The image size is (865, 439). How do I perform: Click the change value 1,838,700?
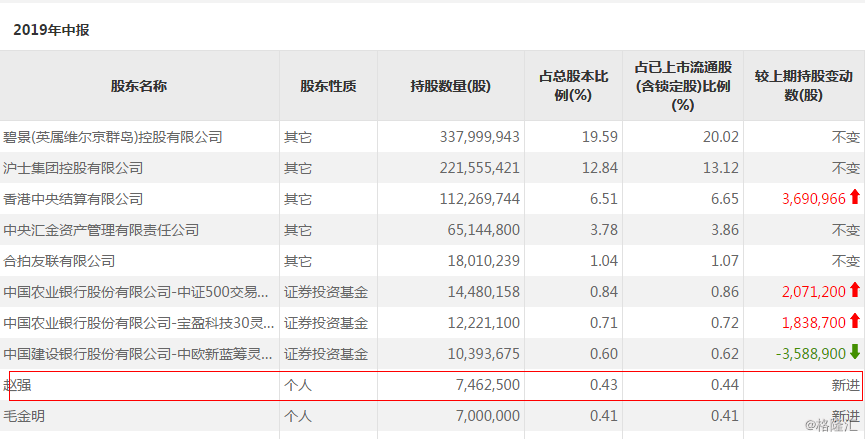pyautogui.click(x=814, y=323)
